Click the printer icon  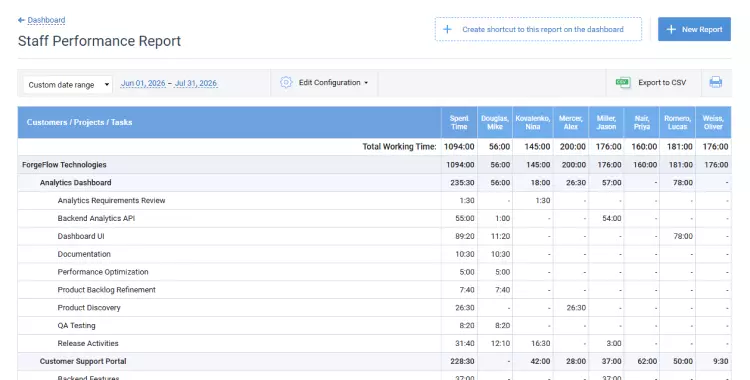[716, 82]
